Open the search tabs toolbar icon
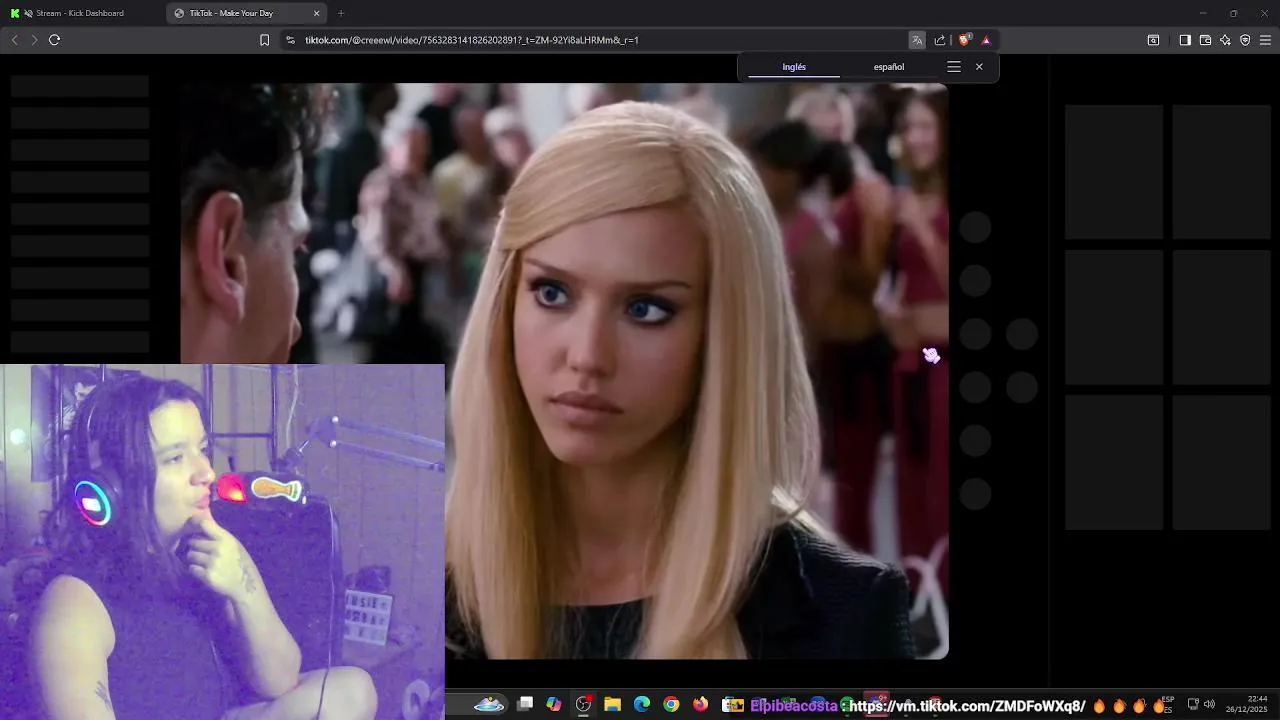Image resolution: width=1280 pixels, height=720 pixels. point(1153,40)
